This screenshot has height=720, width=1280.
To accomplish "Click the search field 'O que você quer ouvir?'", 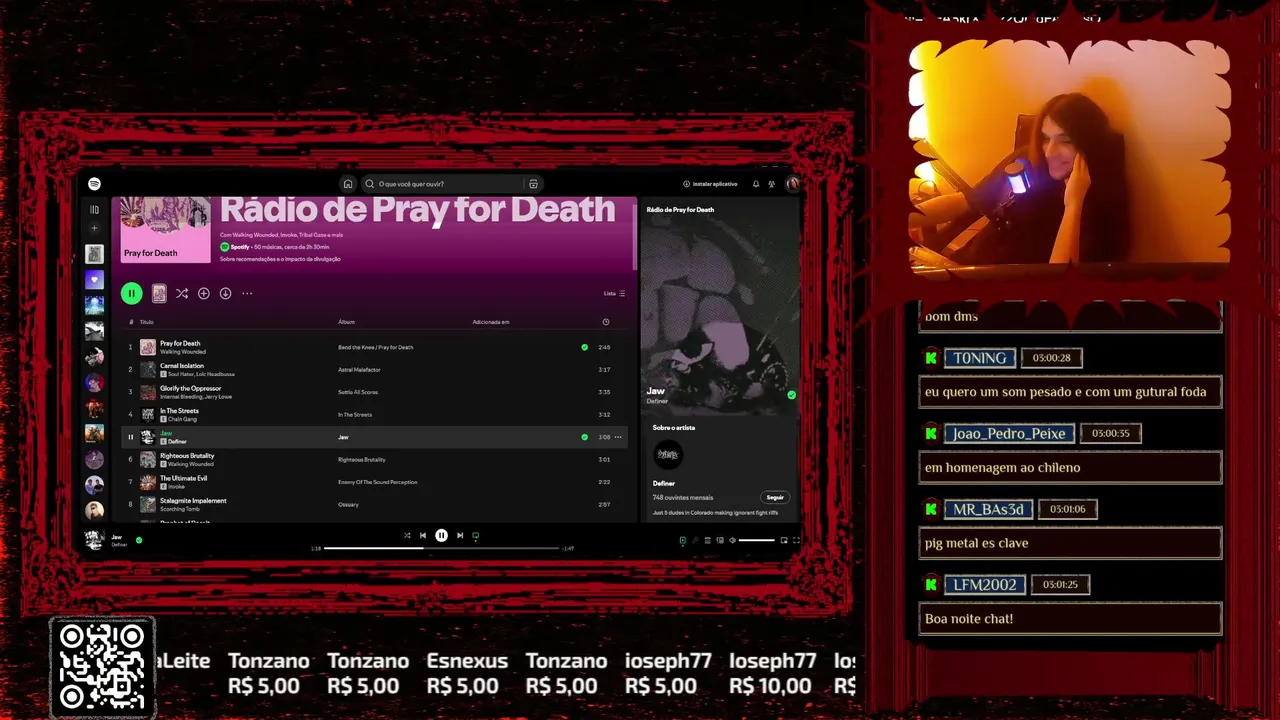I will 442,184.
